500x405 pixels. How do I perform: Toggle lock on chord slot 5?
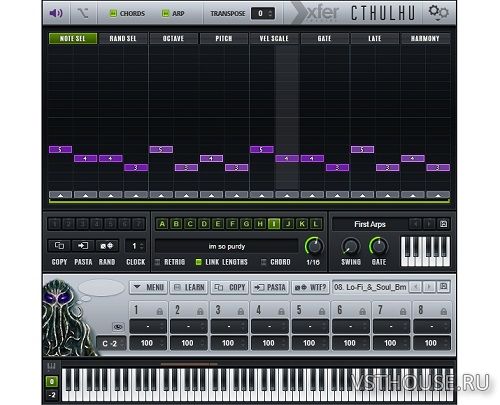(322, 311)
